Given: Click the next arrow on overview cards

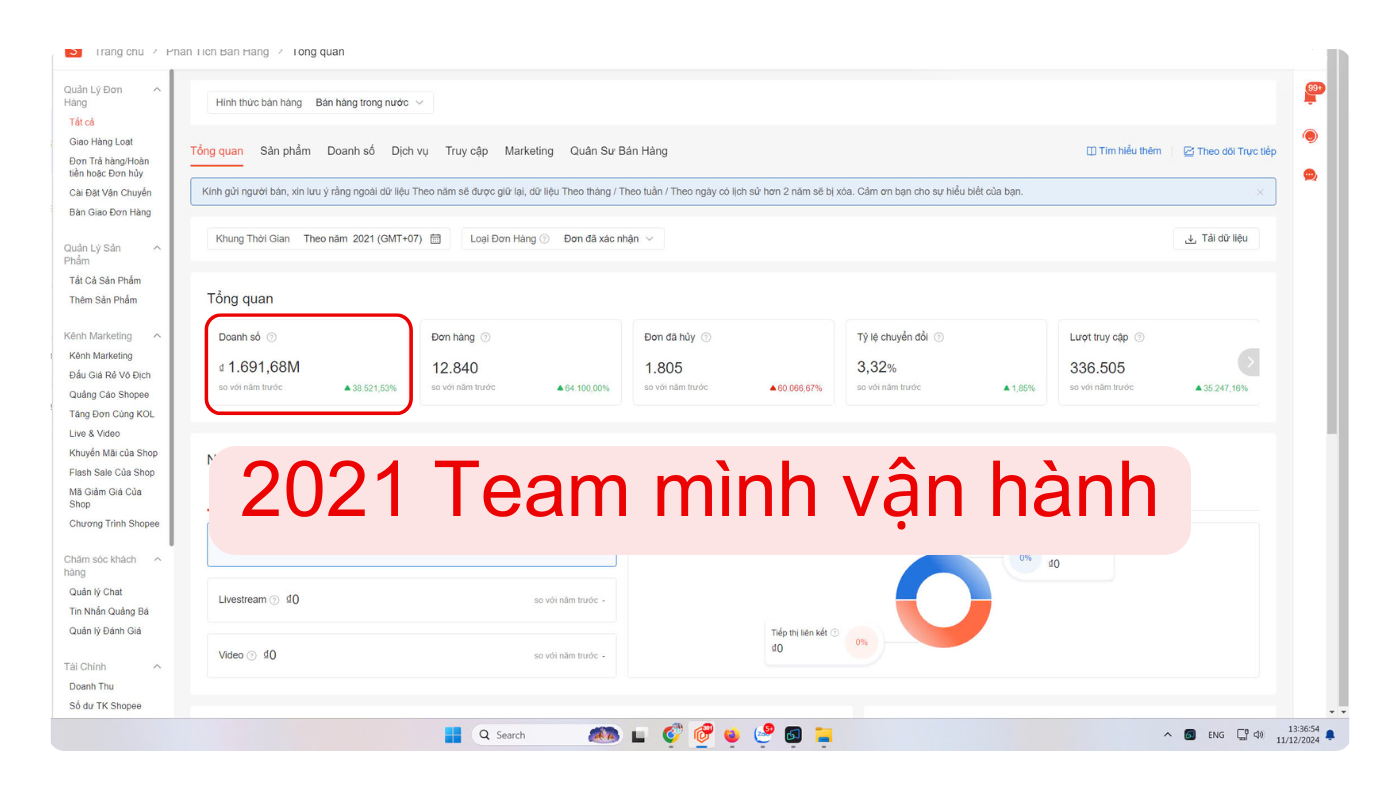Looking at the screenshot, I should click(1249, 361).
